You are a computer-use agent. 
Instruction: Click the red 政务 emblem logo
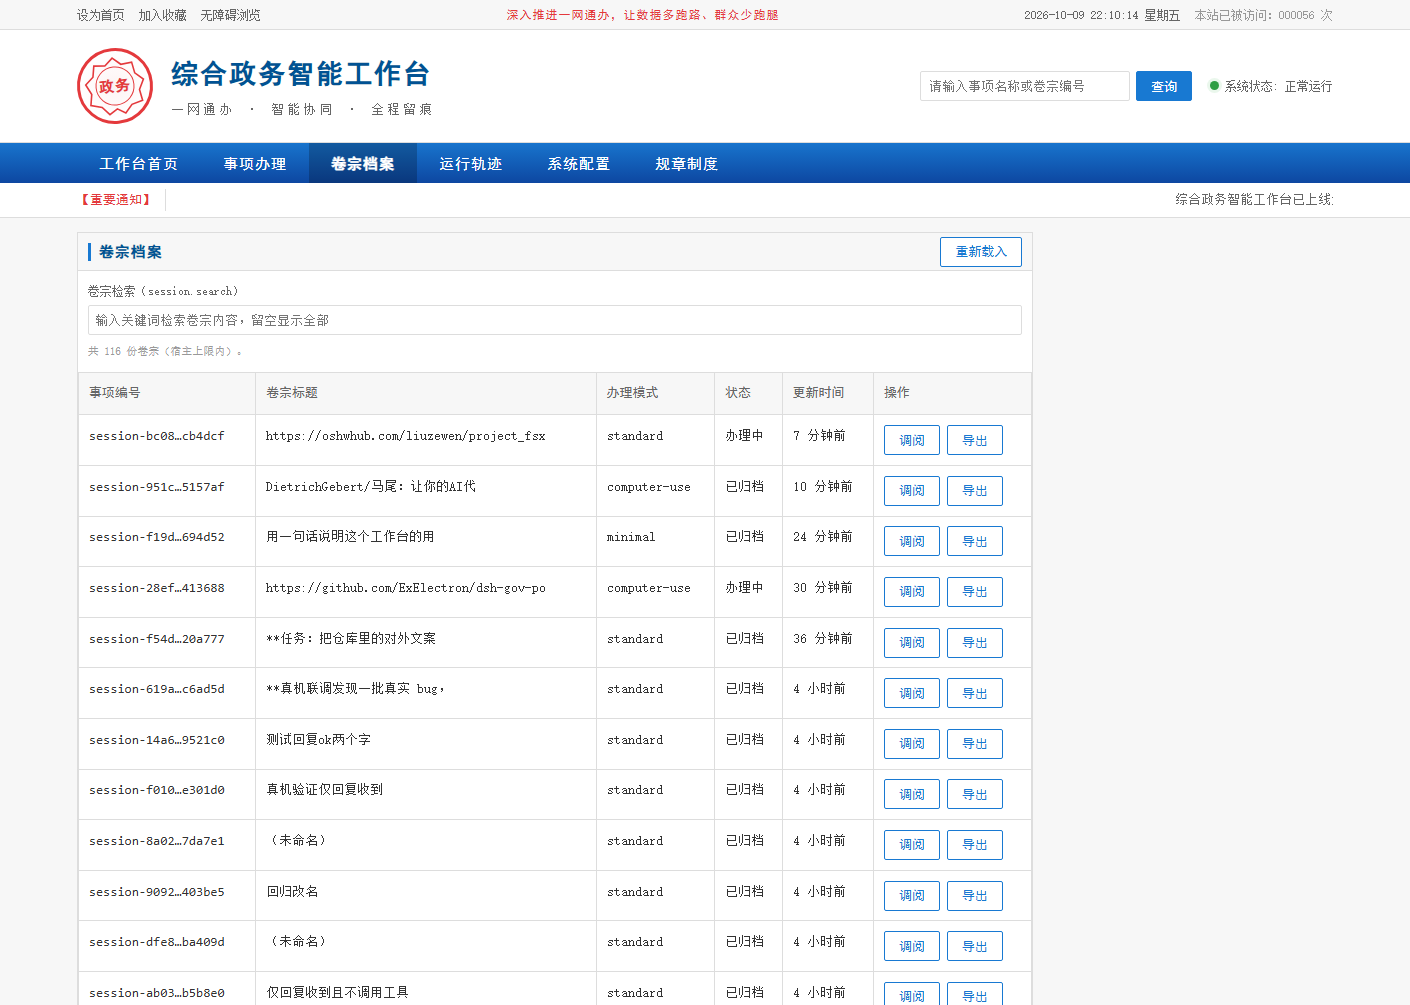click(x=115, y=86)
